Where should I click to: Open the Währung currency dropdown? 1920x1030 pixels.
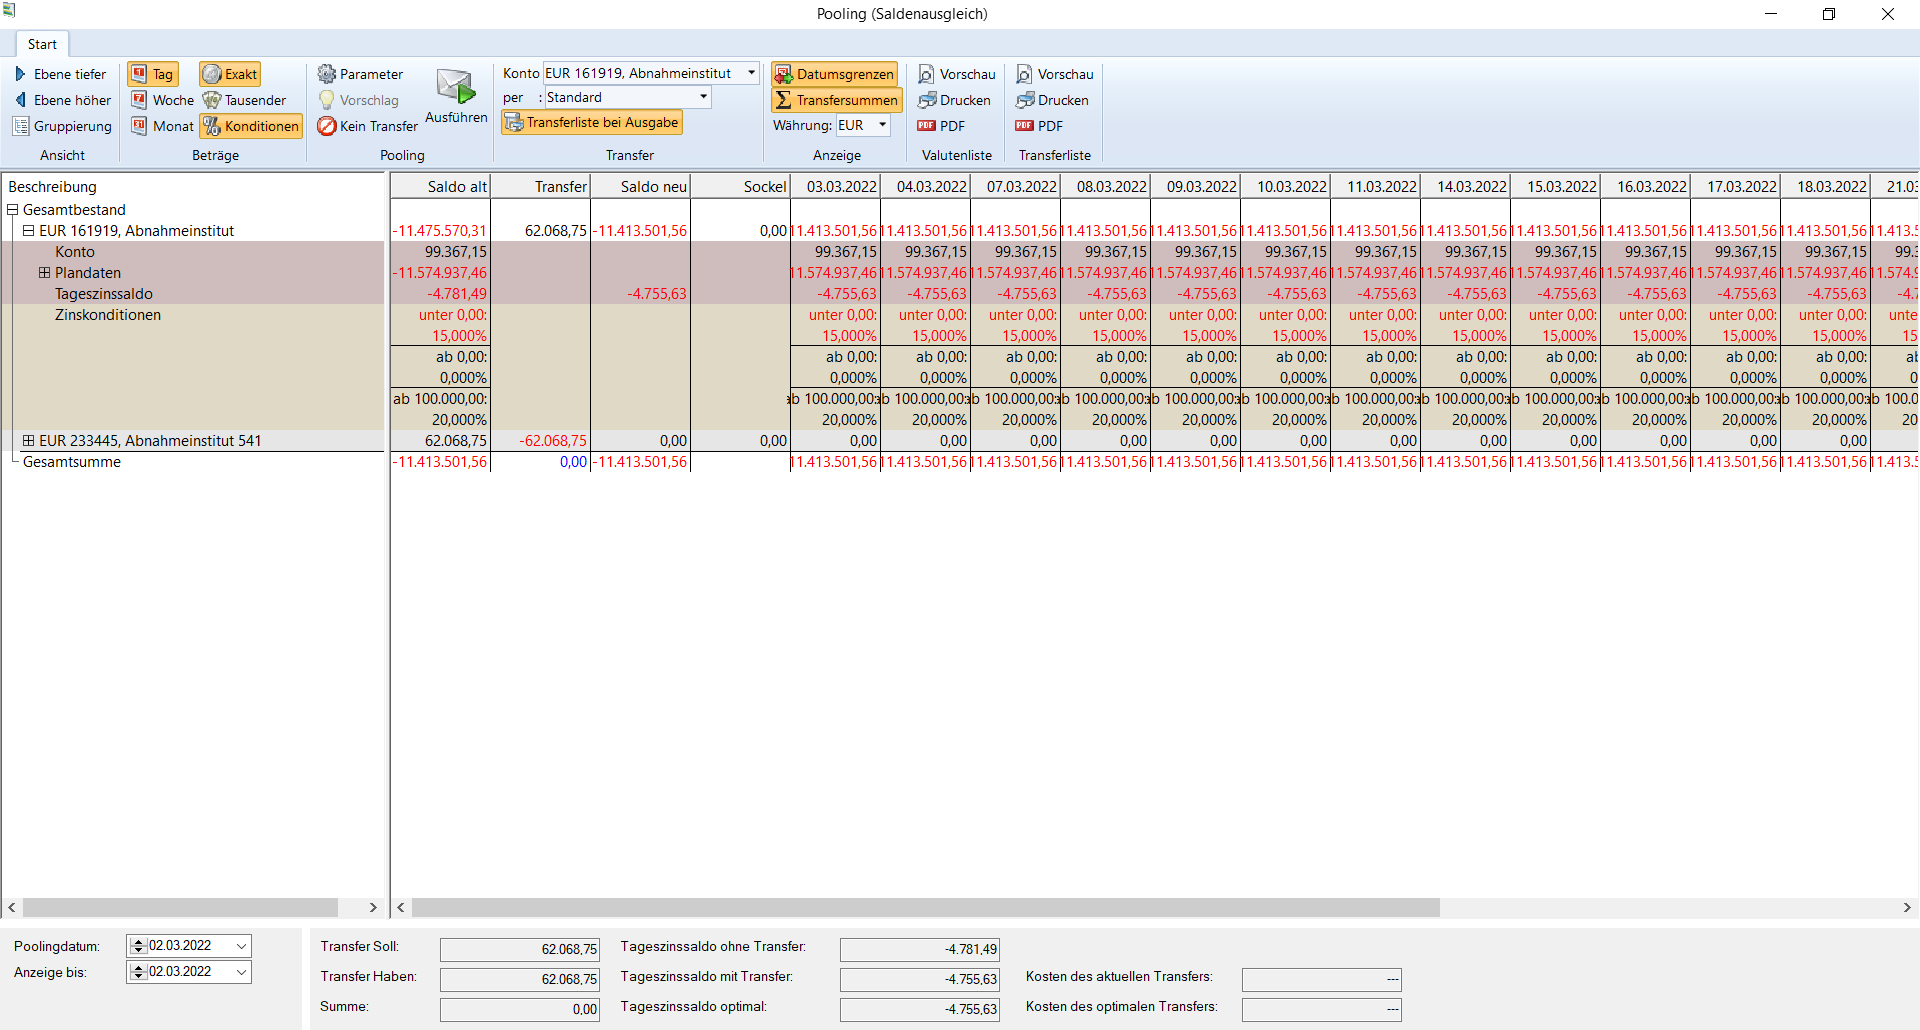click(x=882, y=125)
